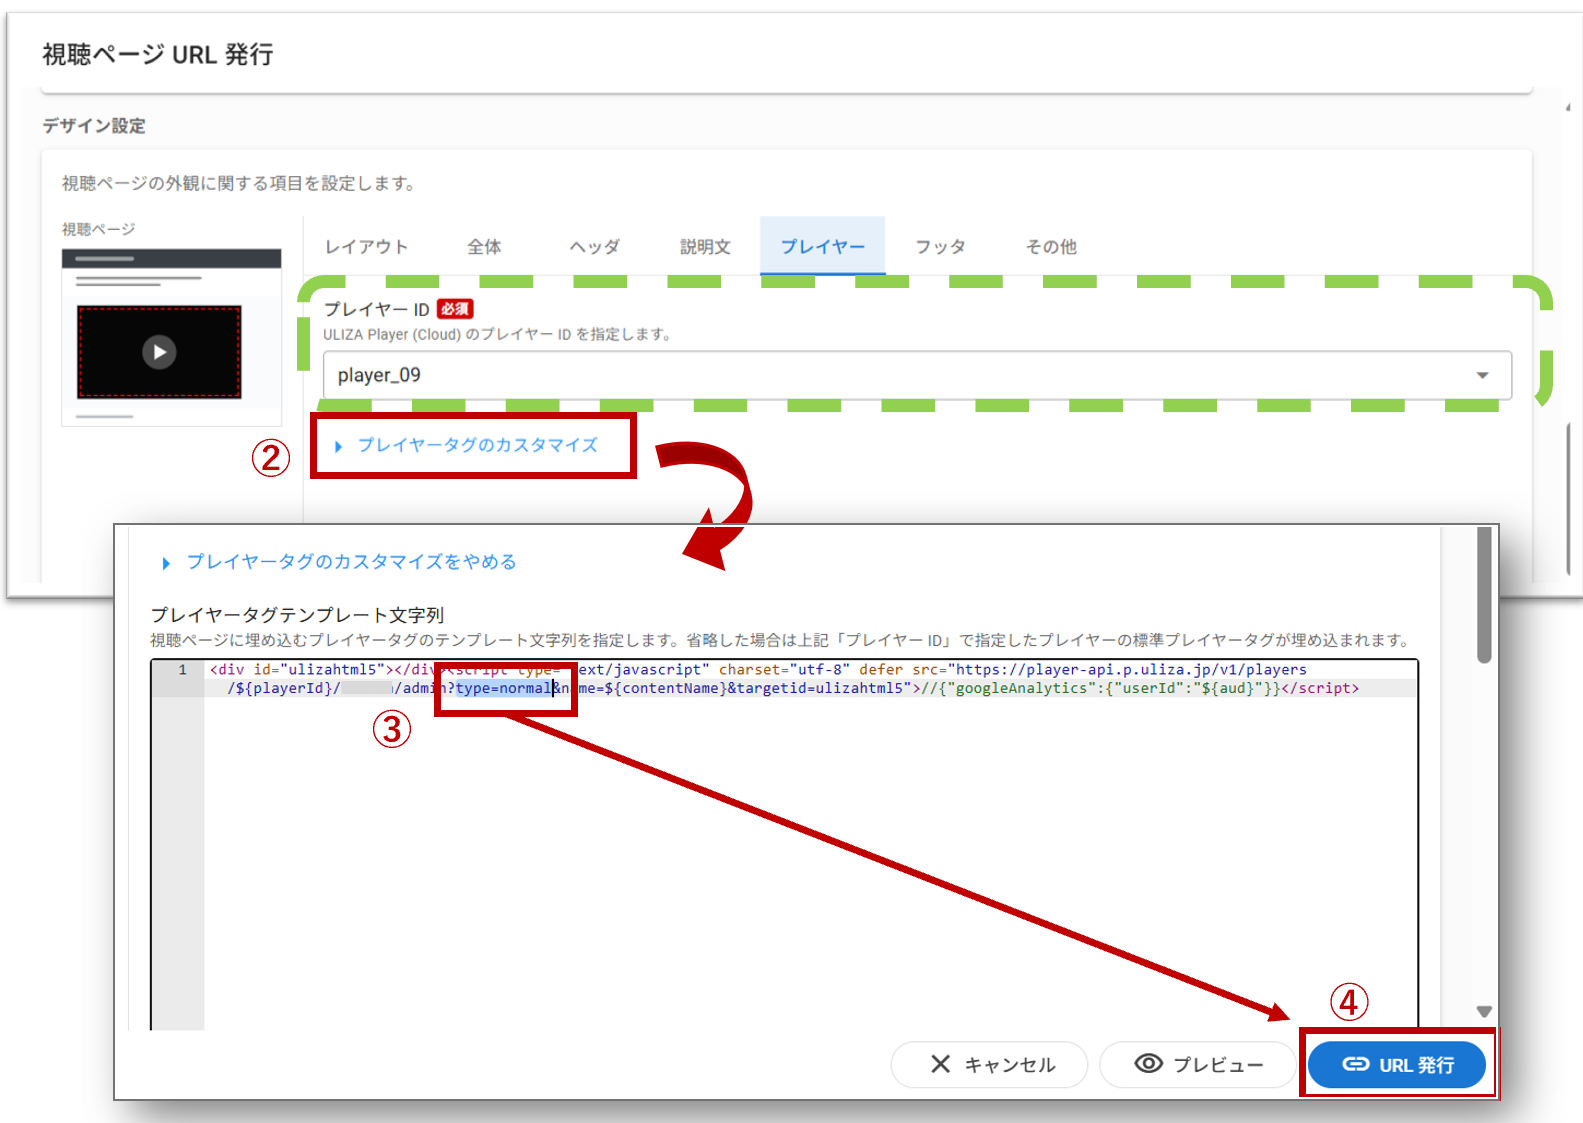The image size is (1583, 1123).
Task: Switch to the 全体 tab
Action: point(484,247)
